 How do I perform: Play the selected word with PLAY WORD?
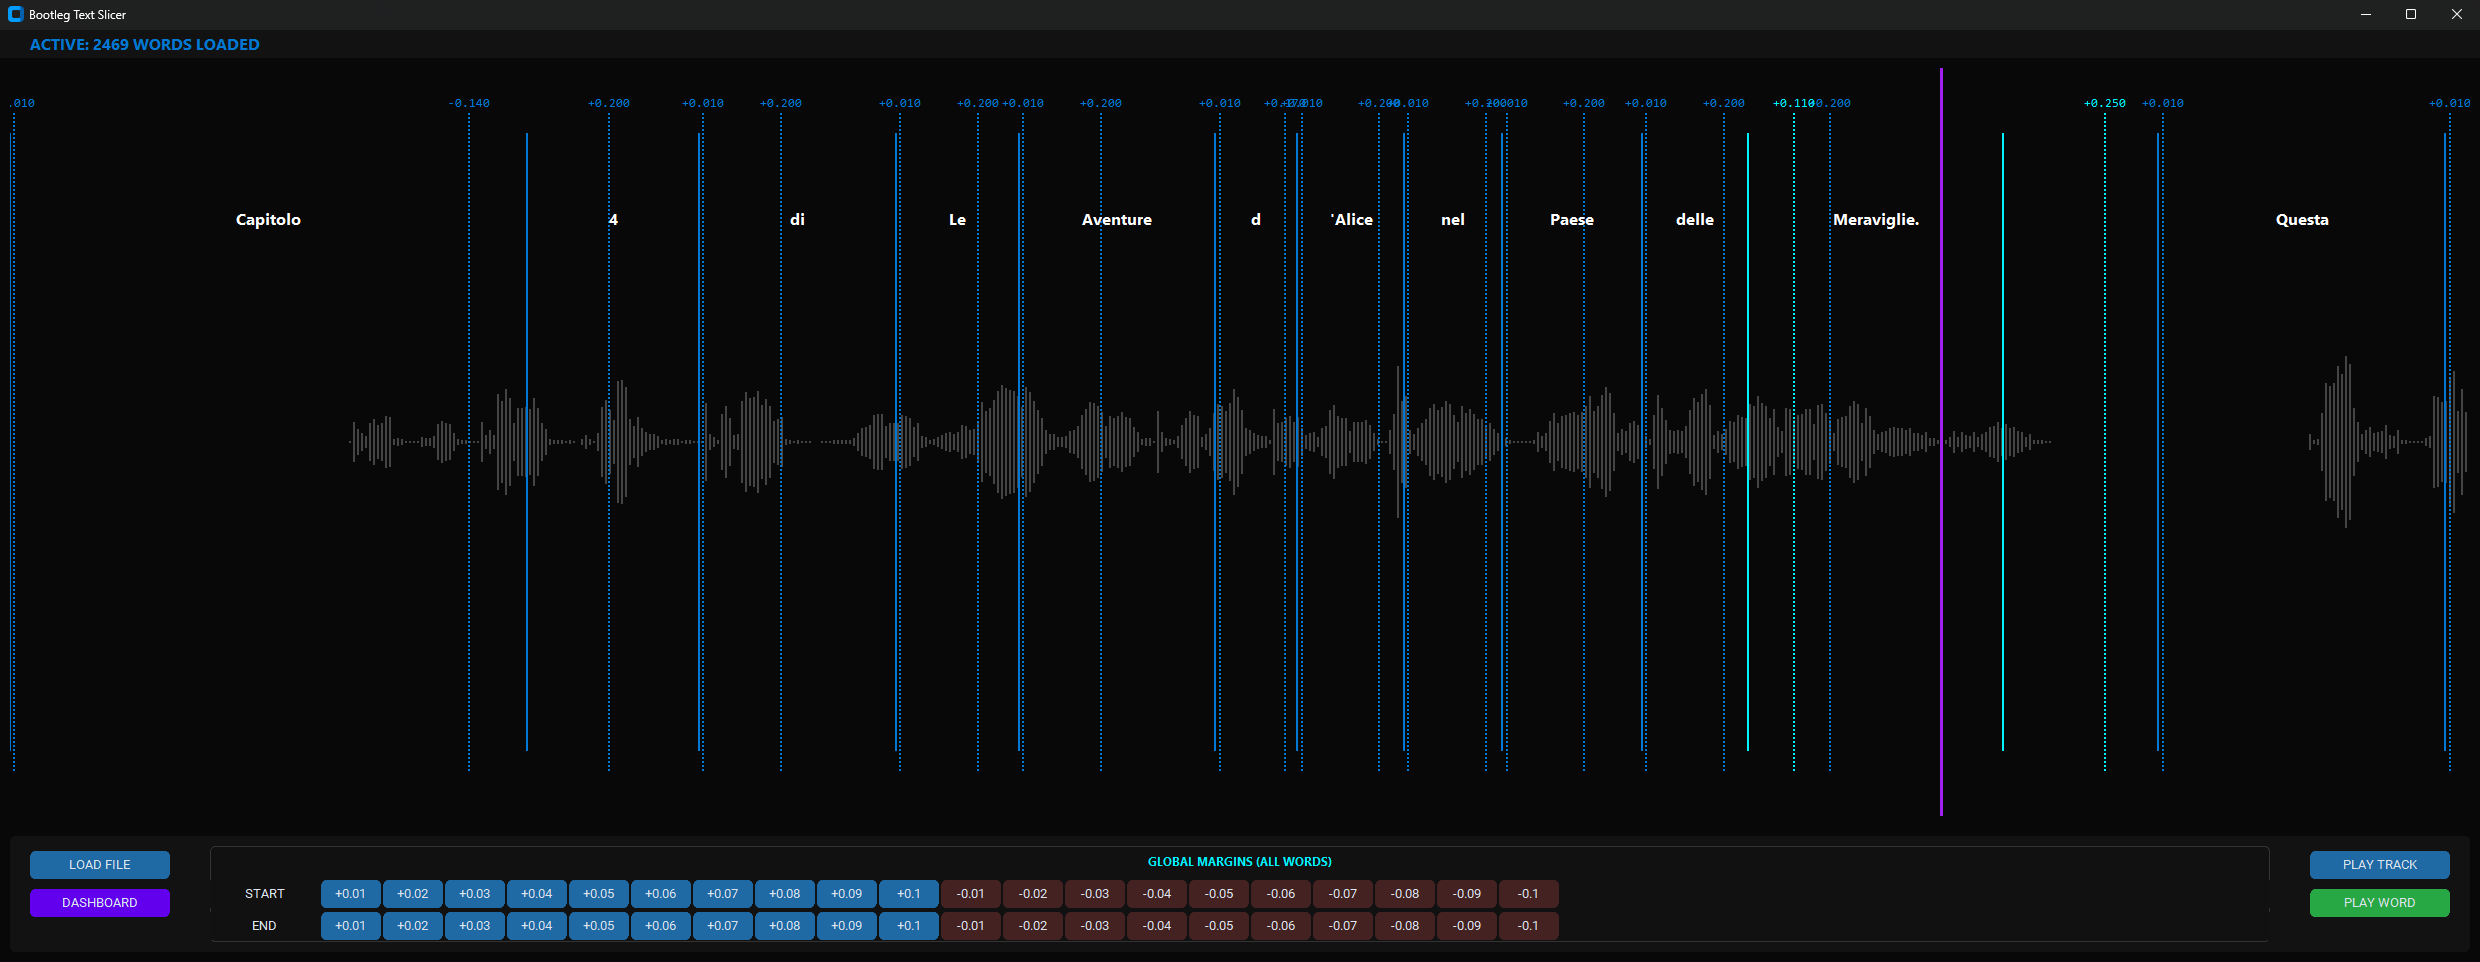[x=2380, y=903]
